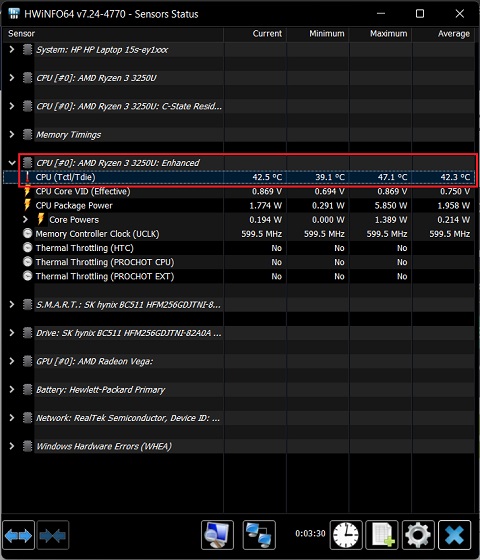Click chip icon beside GPU AMD Radeon Vega
Viewport: 480px width, 560px height.
click(27, 361)
